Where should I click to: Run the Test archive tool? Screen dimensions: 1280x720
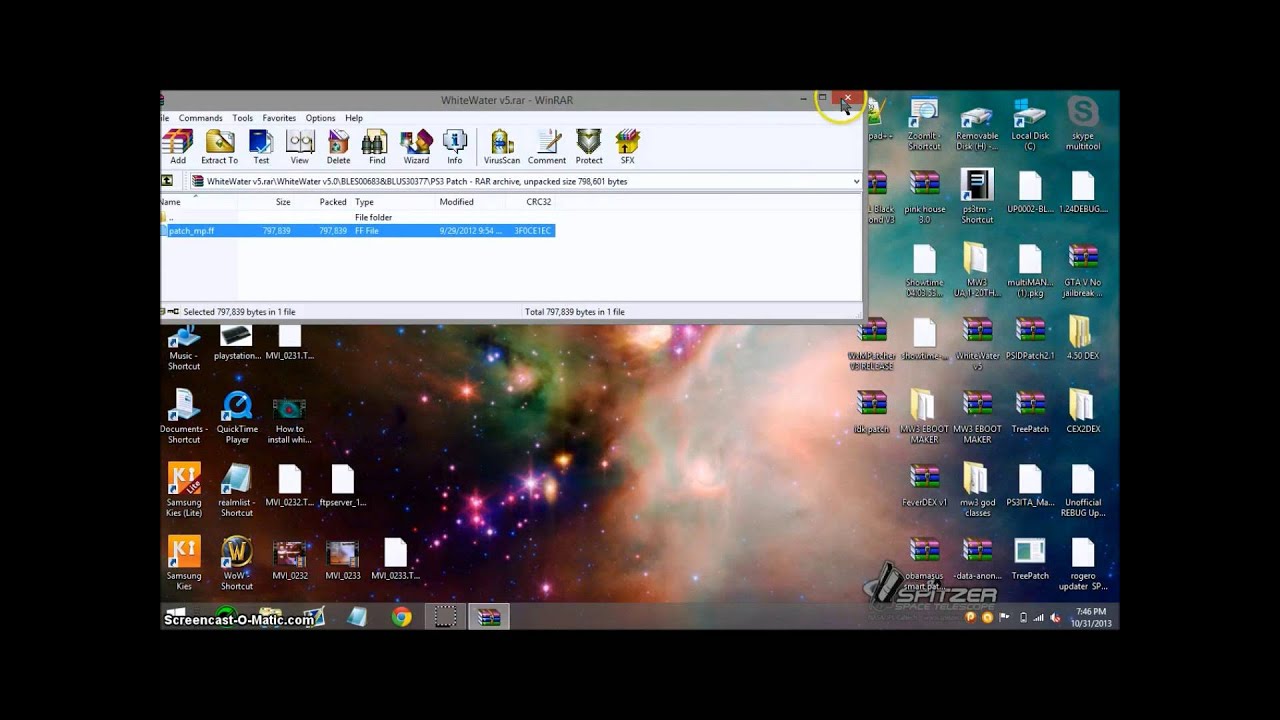(x=261, y=147)
